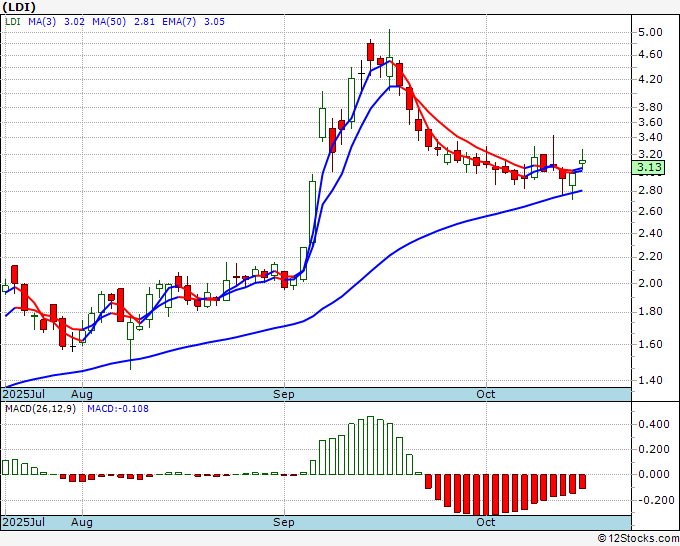Click the 1.40 price axis label
Image resolution: width=680 pixels, height=546 pixels.
[650, 380]
